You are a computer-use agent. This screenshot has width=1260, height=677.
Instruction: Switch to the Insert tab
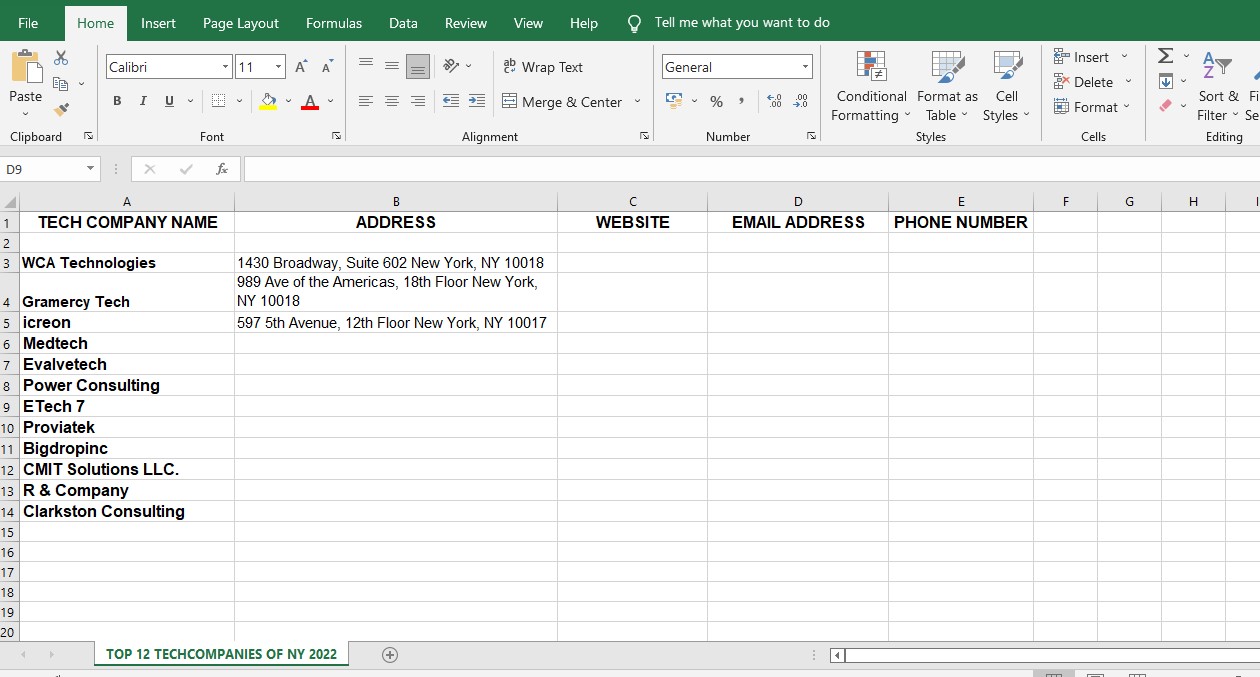click(158, 23)
